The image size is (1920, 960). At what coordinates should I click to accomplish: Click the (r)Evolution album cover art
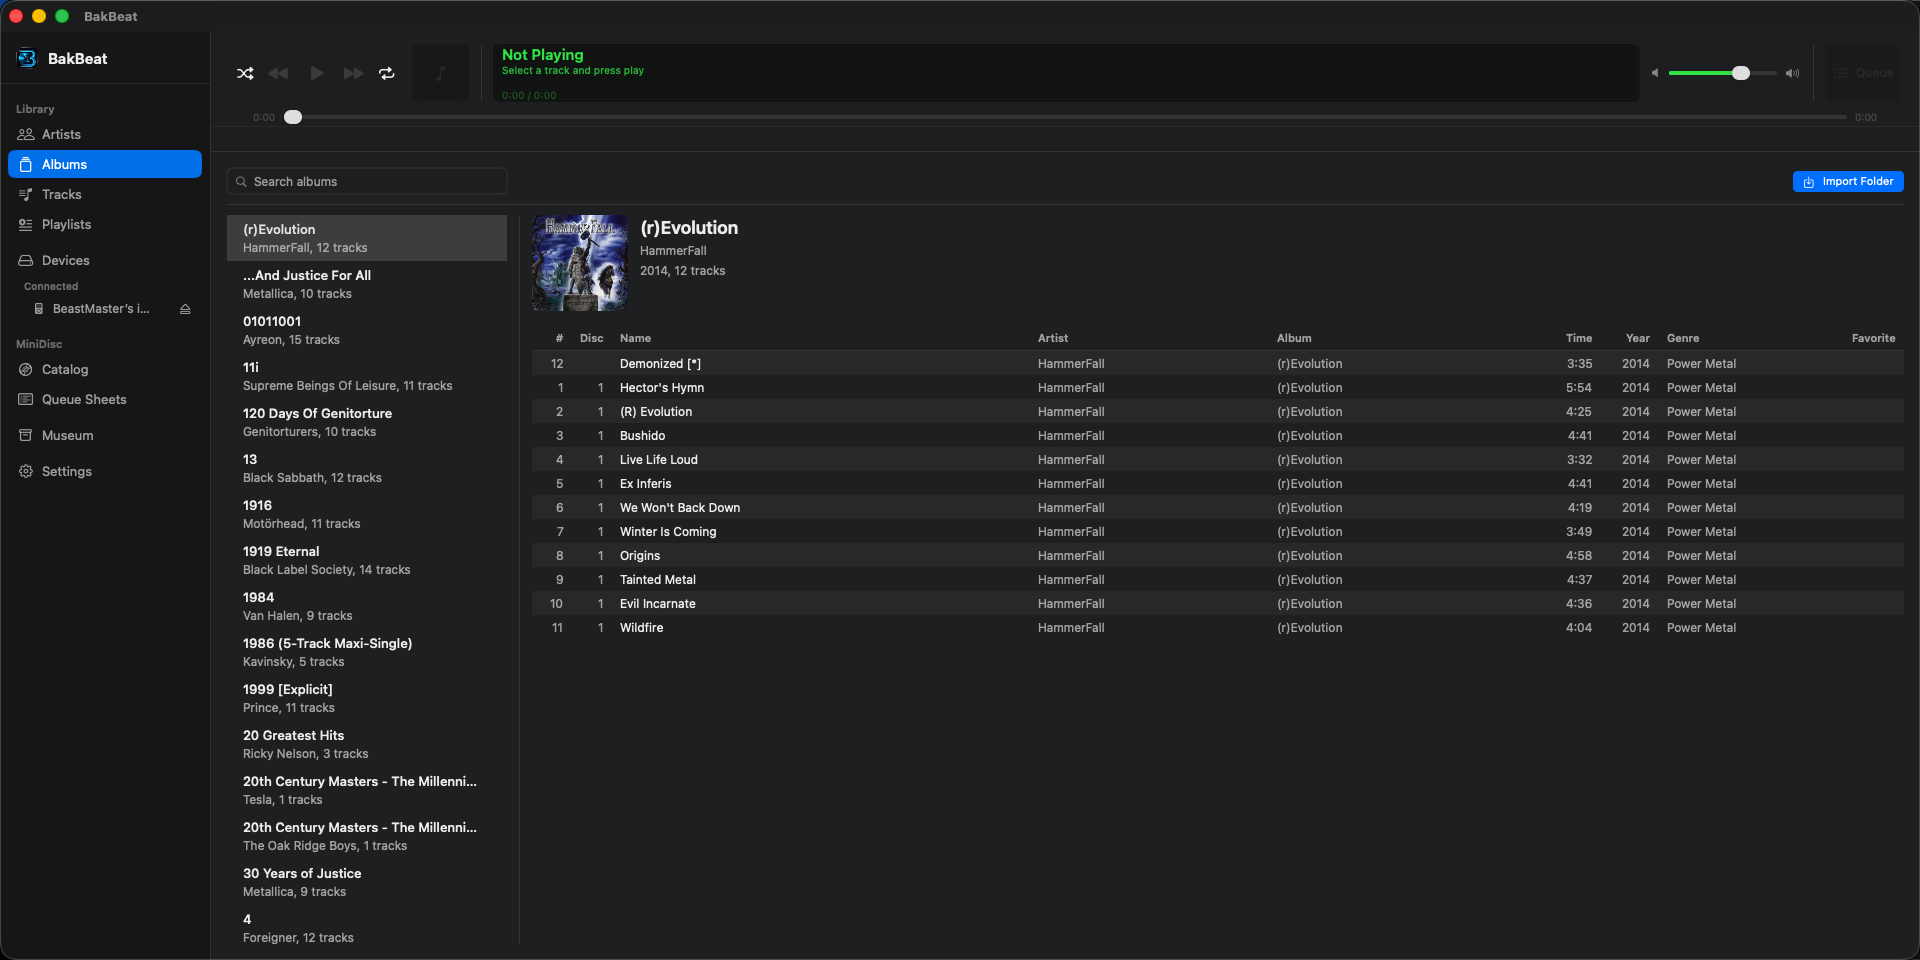(580, 263)
